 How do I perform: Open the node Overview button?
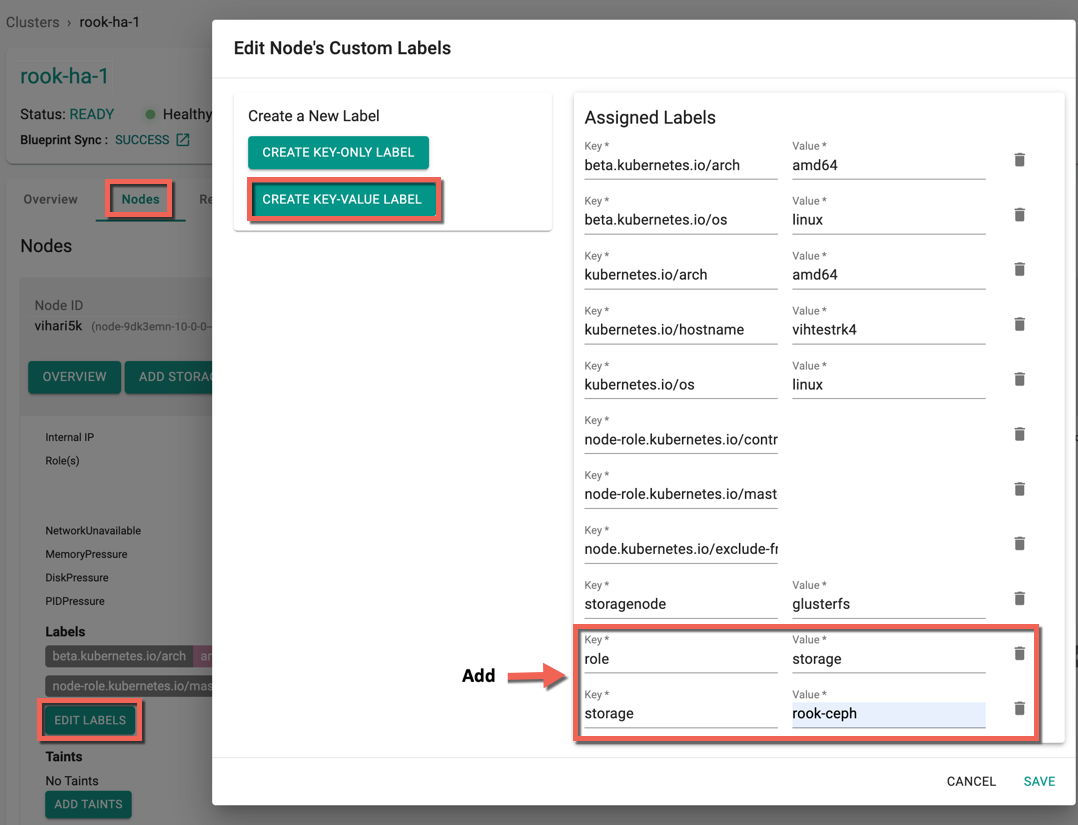74,377
